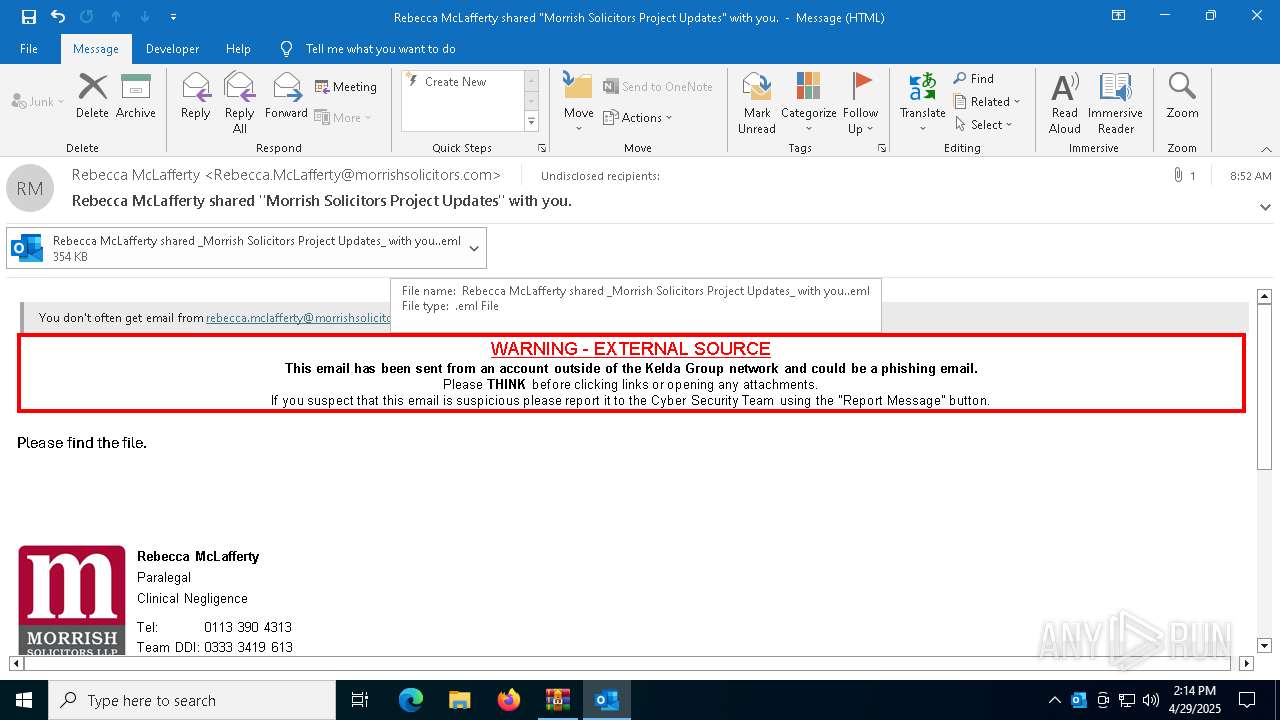Open the Categorize color menu

point(808,103)
